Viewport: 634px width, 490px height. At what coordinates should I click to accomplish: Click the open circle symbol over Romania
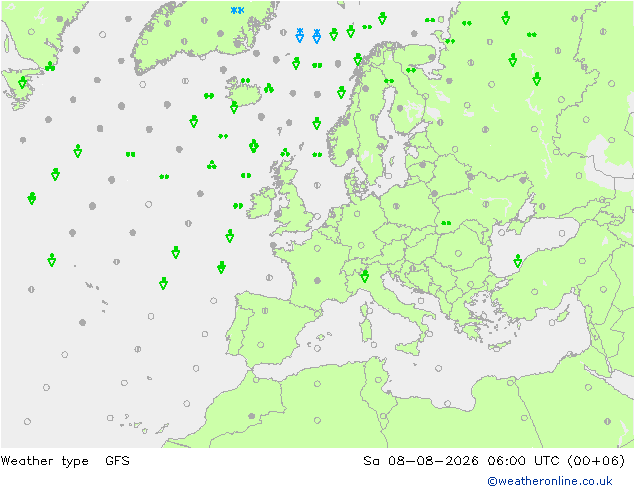pyautogui.click(x=458, y=253)
